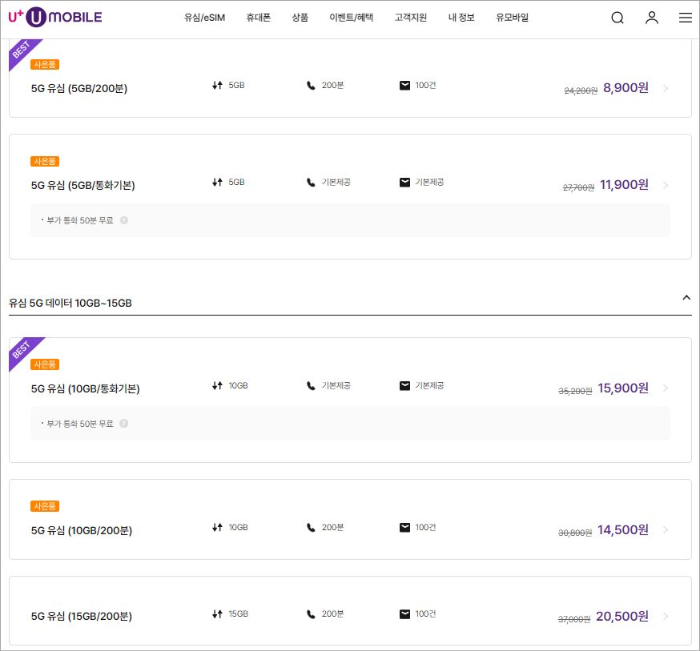700x651 pixels.
Task: Click data icon of 5G 유심 (10GB/200분) plan
Action: [x=217, y=527]
